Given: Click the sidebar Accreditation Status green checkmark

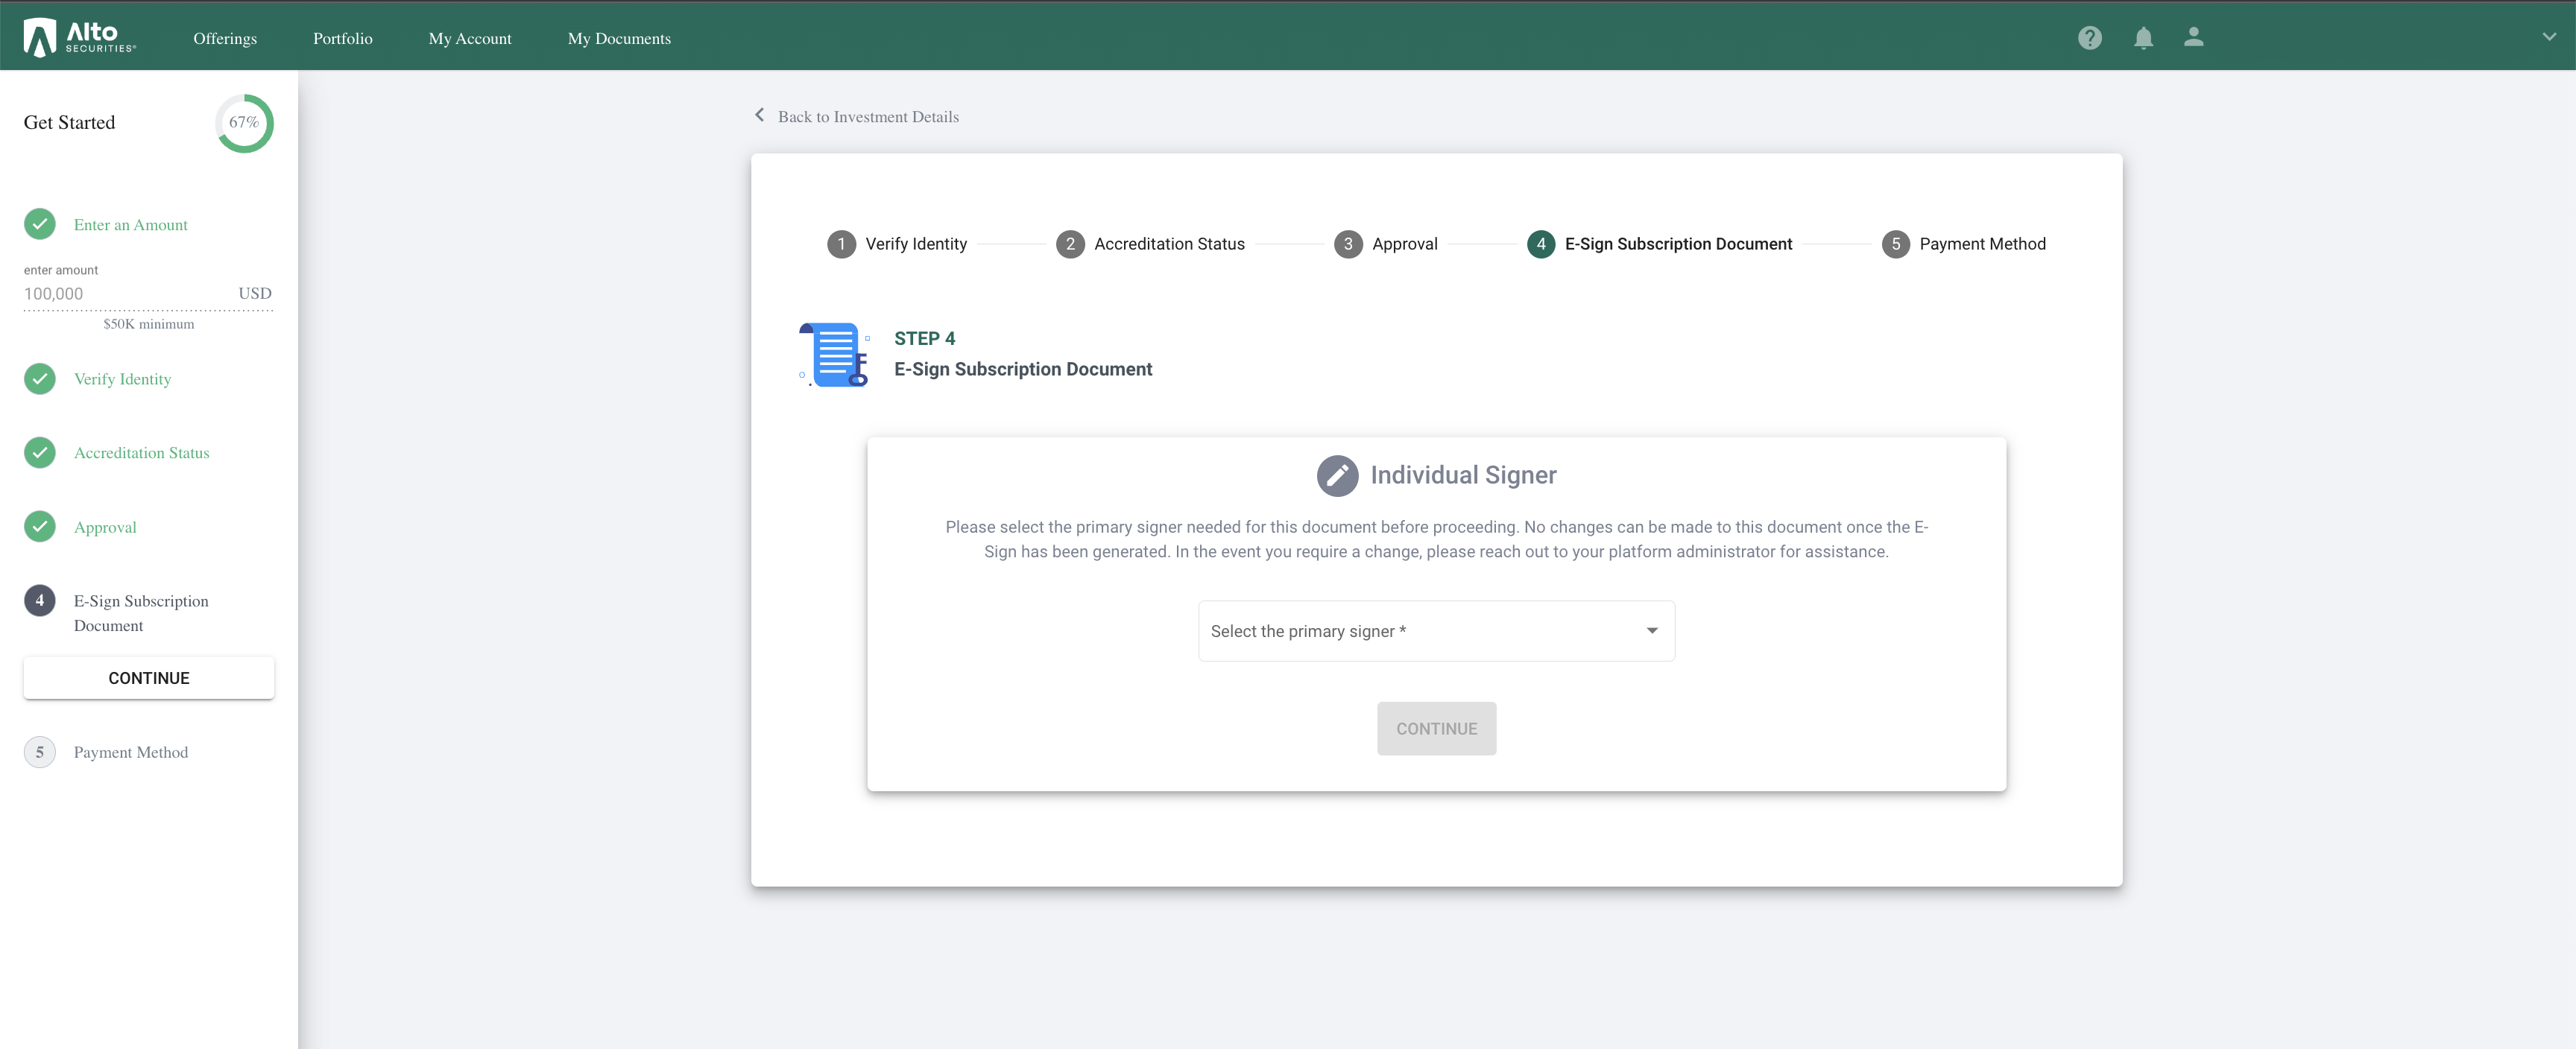Looking at the screenshot, I should click(x=40, y=452).
